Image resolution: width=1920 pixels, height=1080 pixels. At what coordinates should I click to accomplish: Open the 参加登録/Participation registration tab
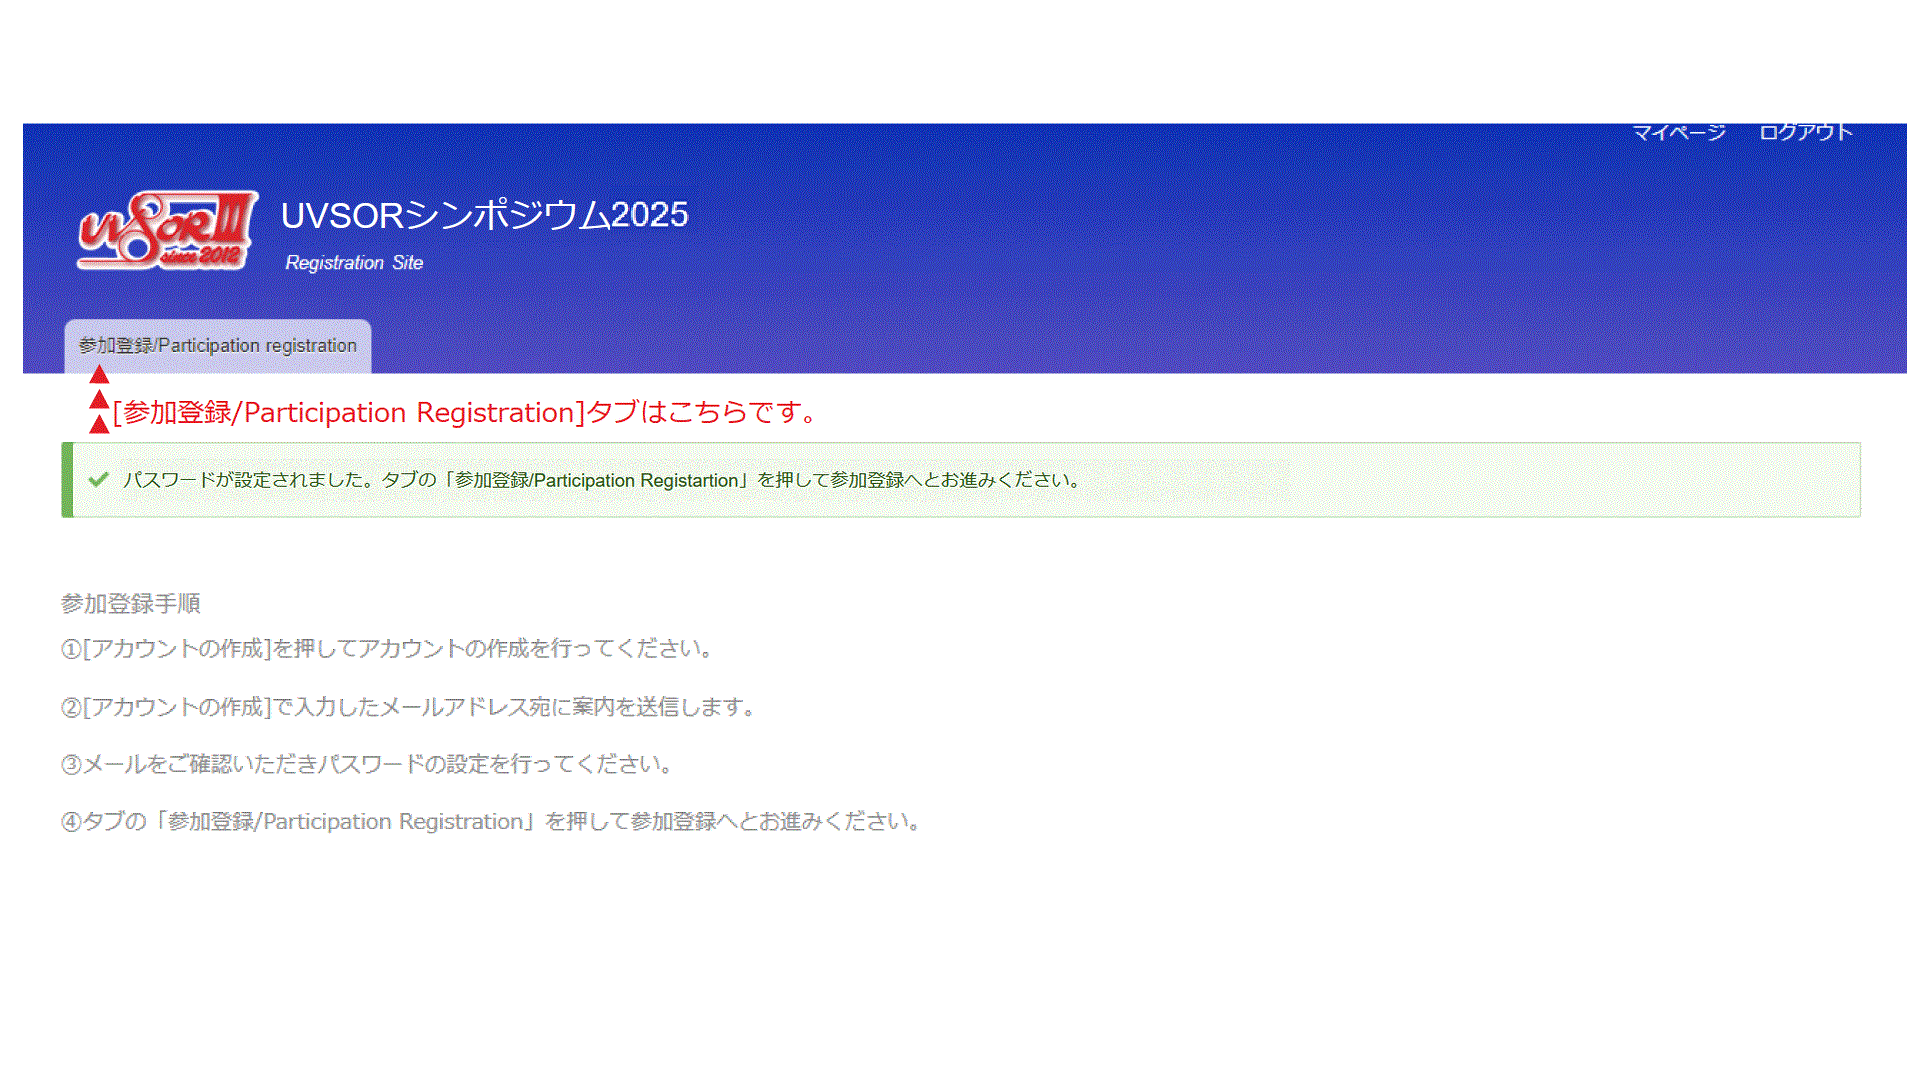218,346
